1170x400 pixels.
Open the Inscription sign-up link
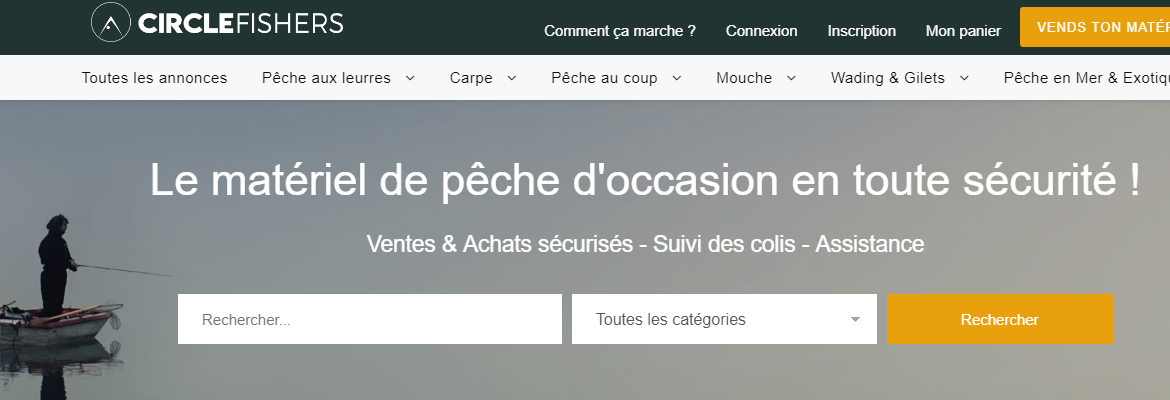click(862, 31)
